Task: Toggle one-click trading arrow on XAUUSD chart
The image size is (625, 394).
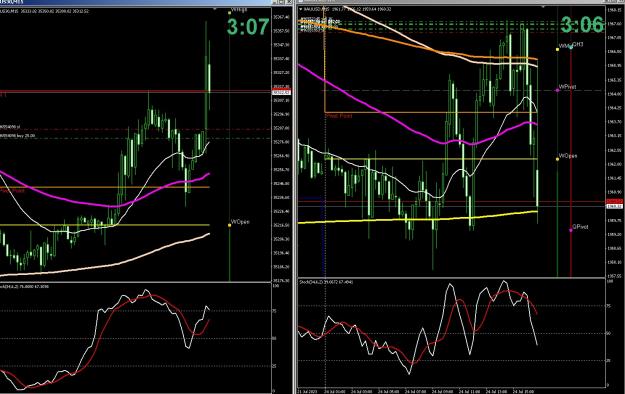Action: click(x=301, y=9)
